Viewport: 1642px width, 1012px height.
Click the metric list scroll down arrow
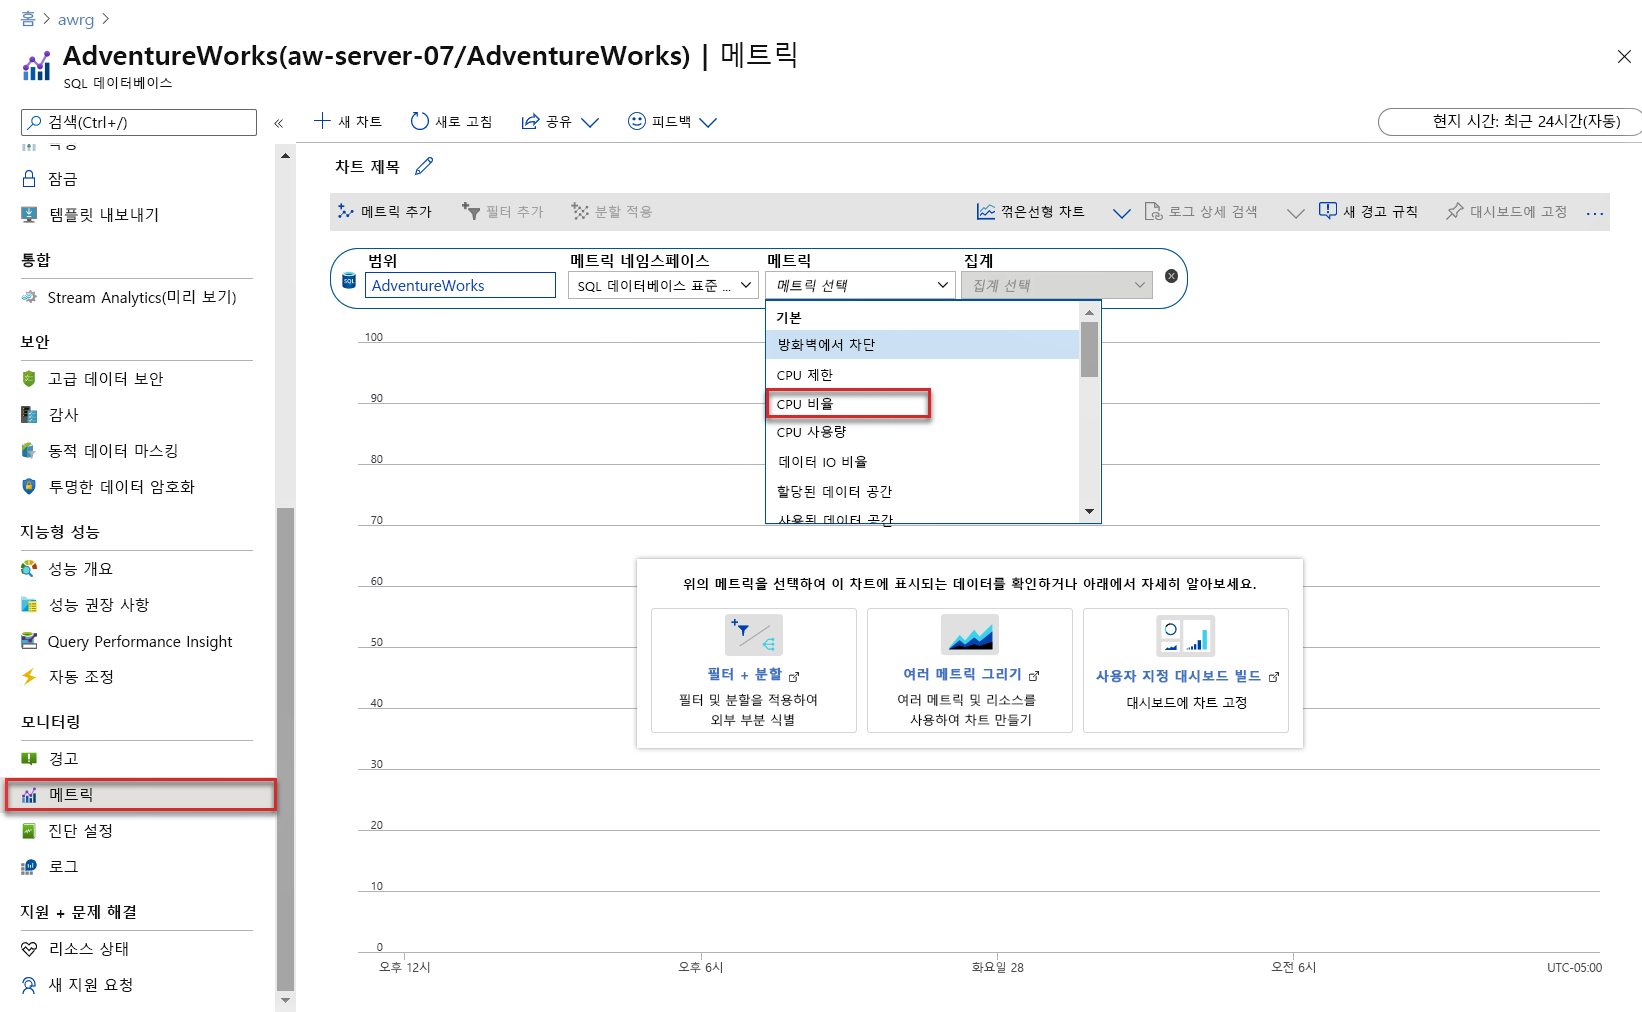pos(1089,512)
